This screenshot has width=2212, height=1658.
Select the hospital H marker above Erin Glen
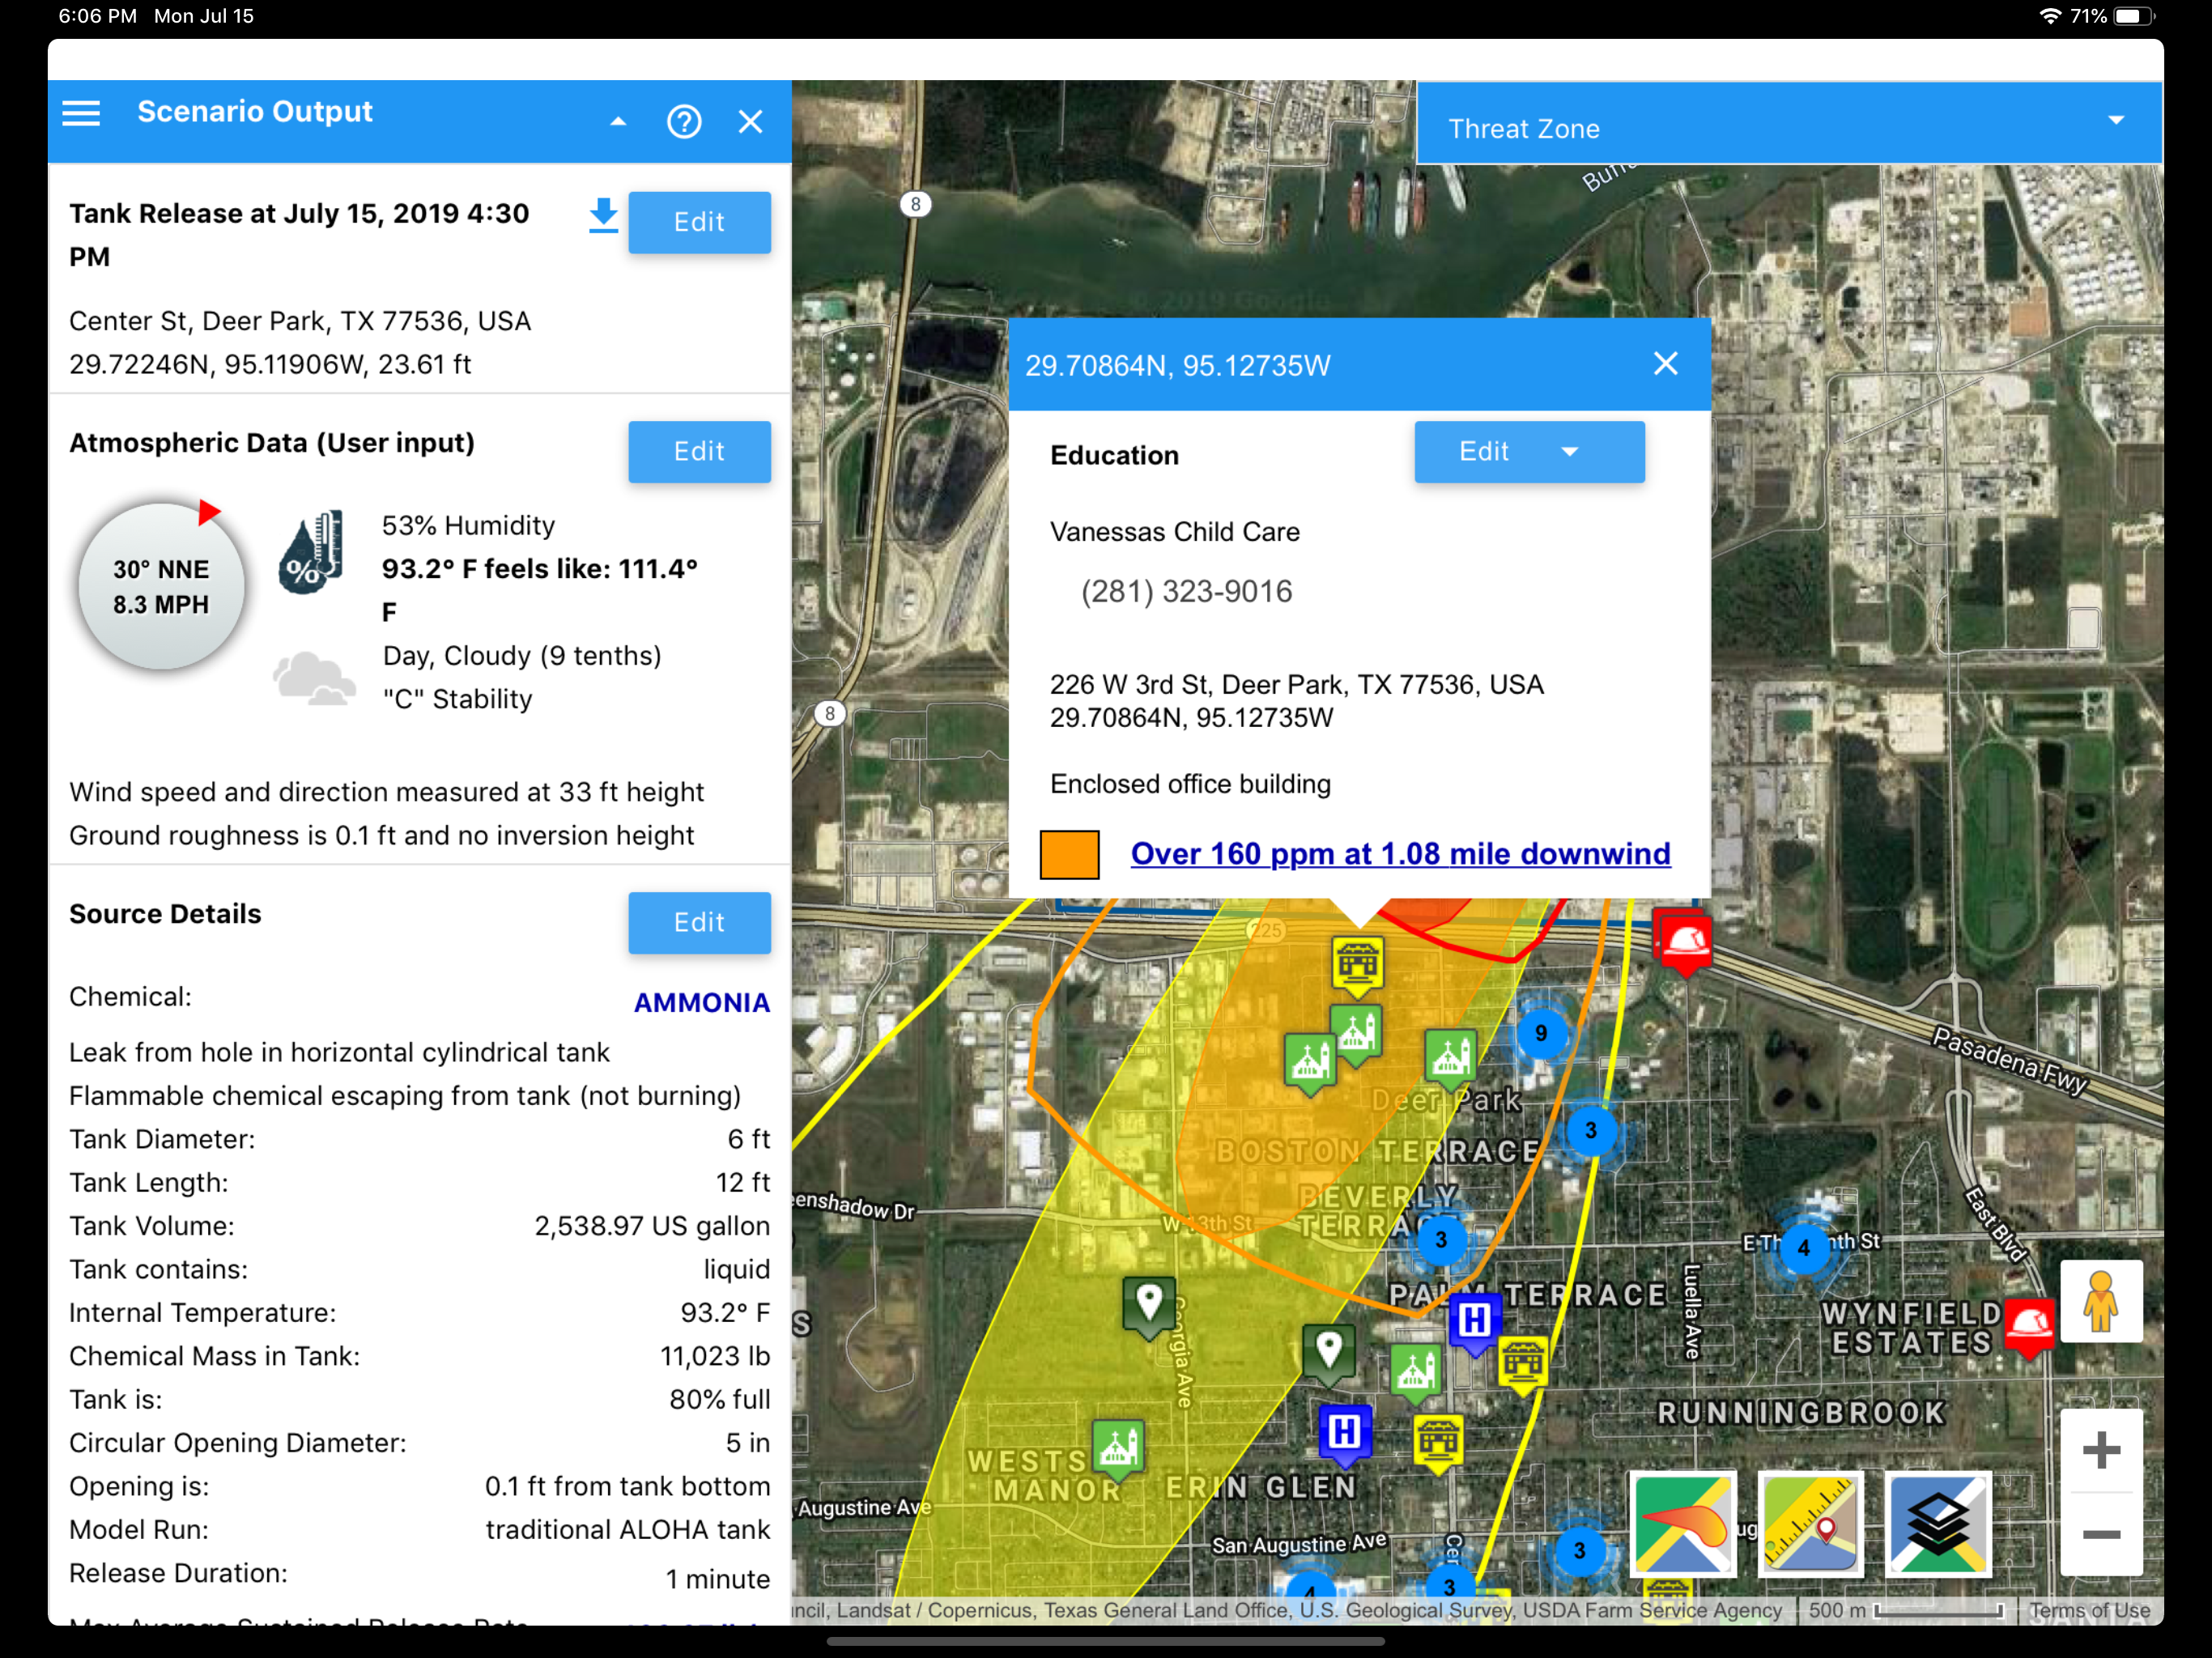click(1344, 1435)
